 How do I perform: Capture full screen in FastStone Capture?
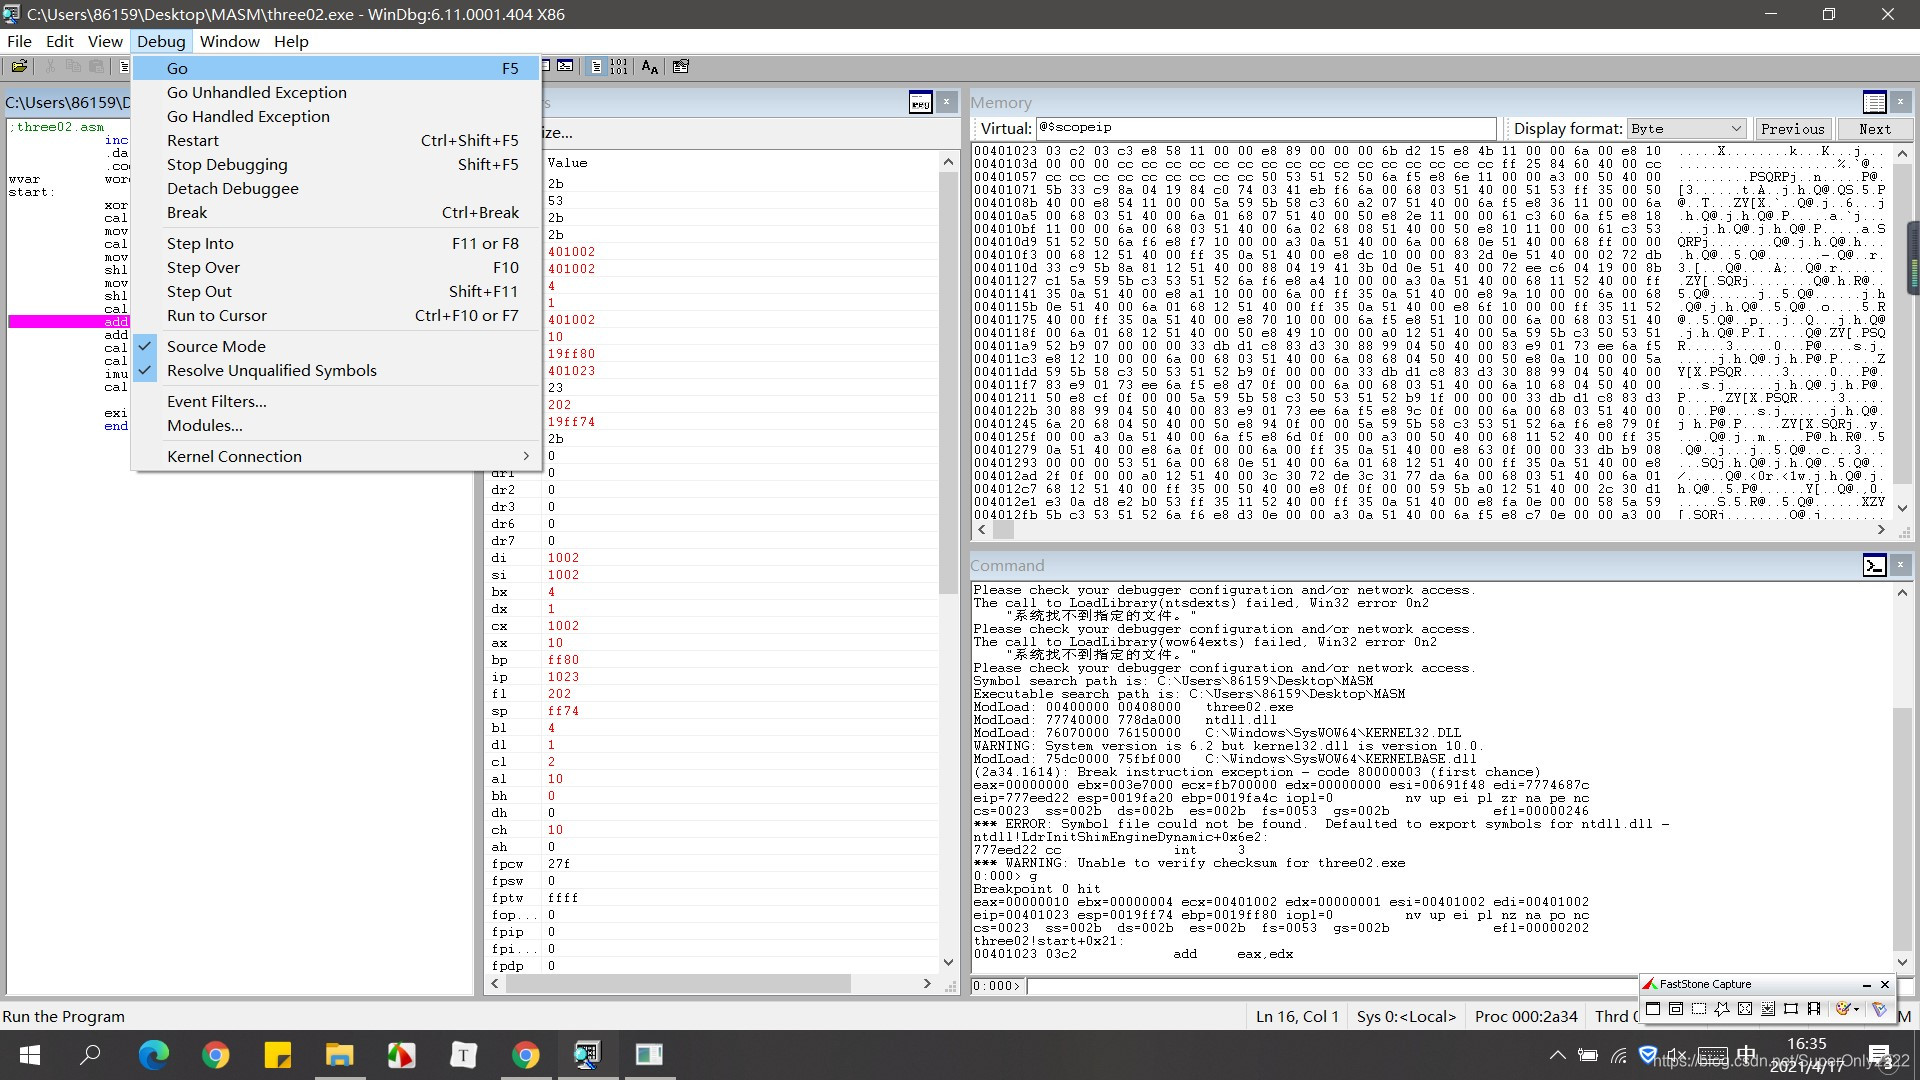click(1745, 1009)
